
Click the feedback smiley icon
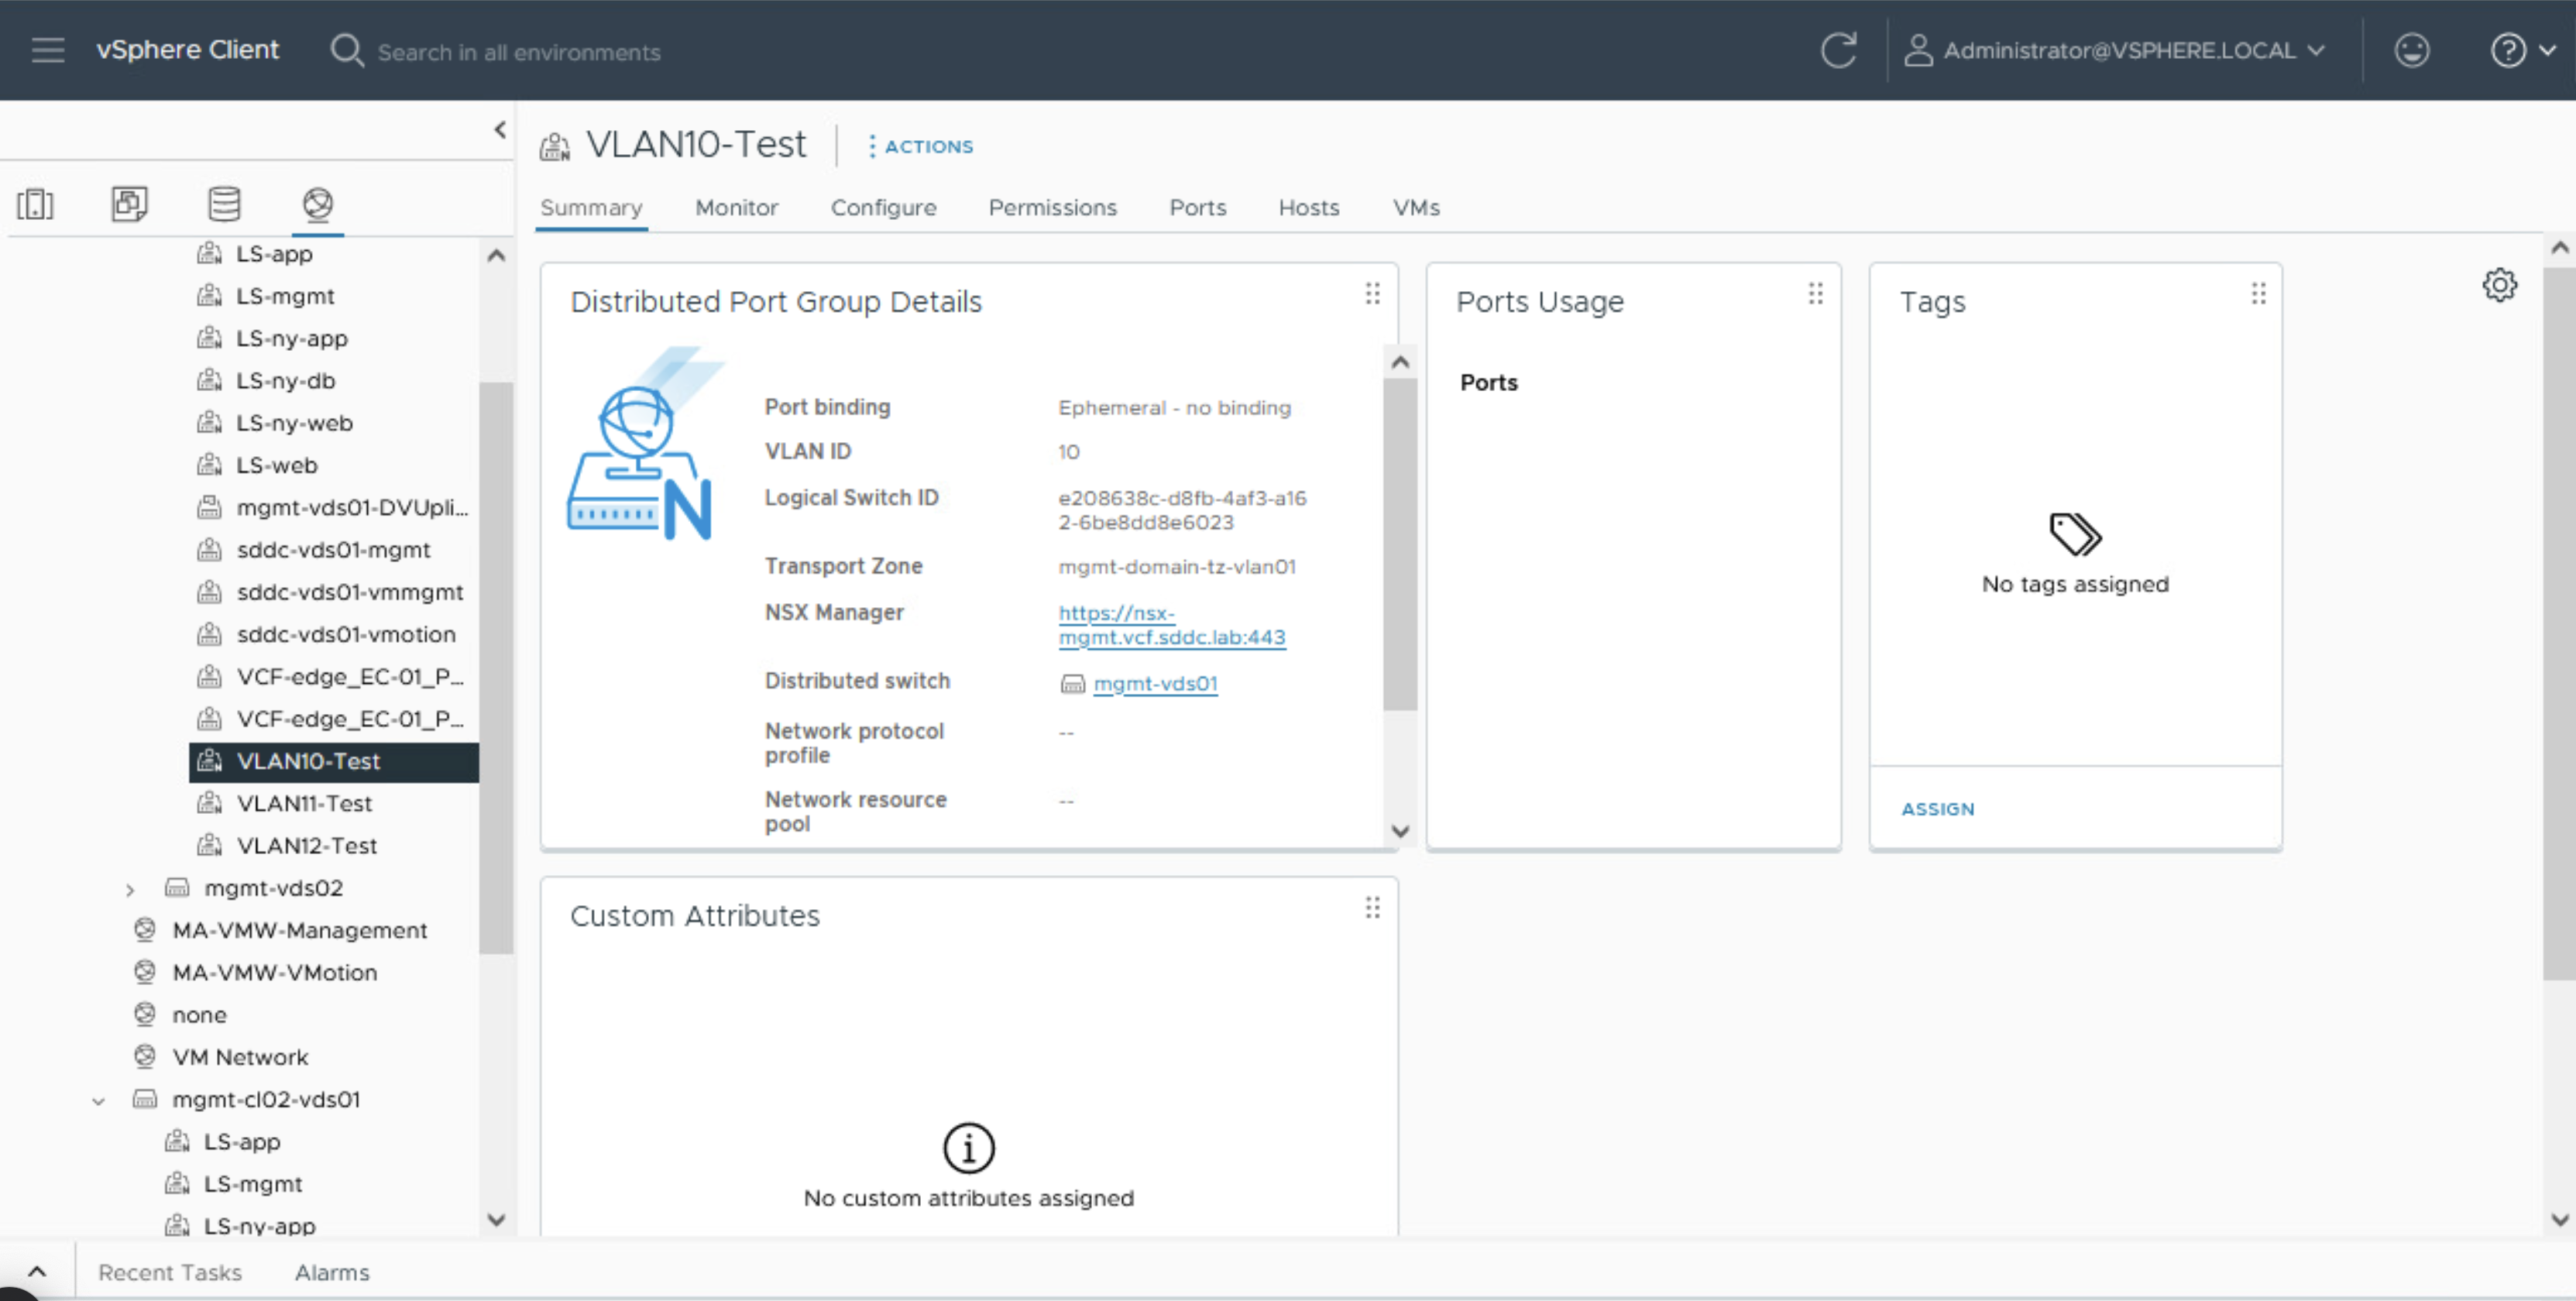[2411, 50]
